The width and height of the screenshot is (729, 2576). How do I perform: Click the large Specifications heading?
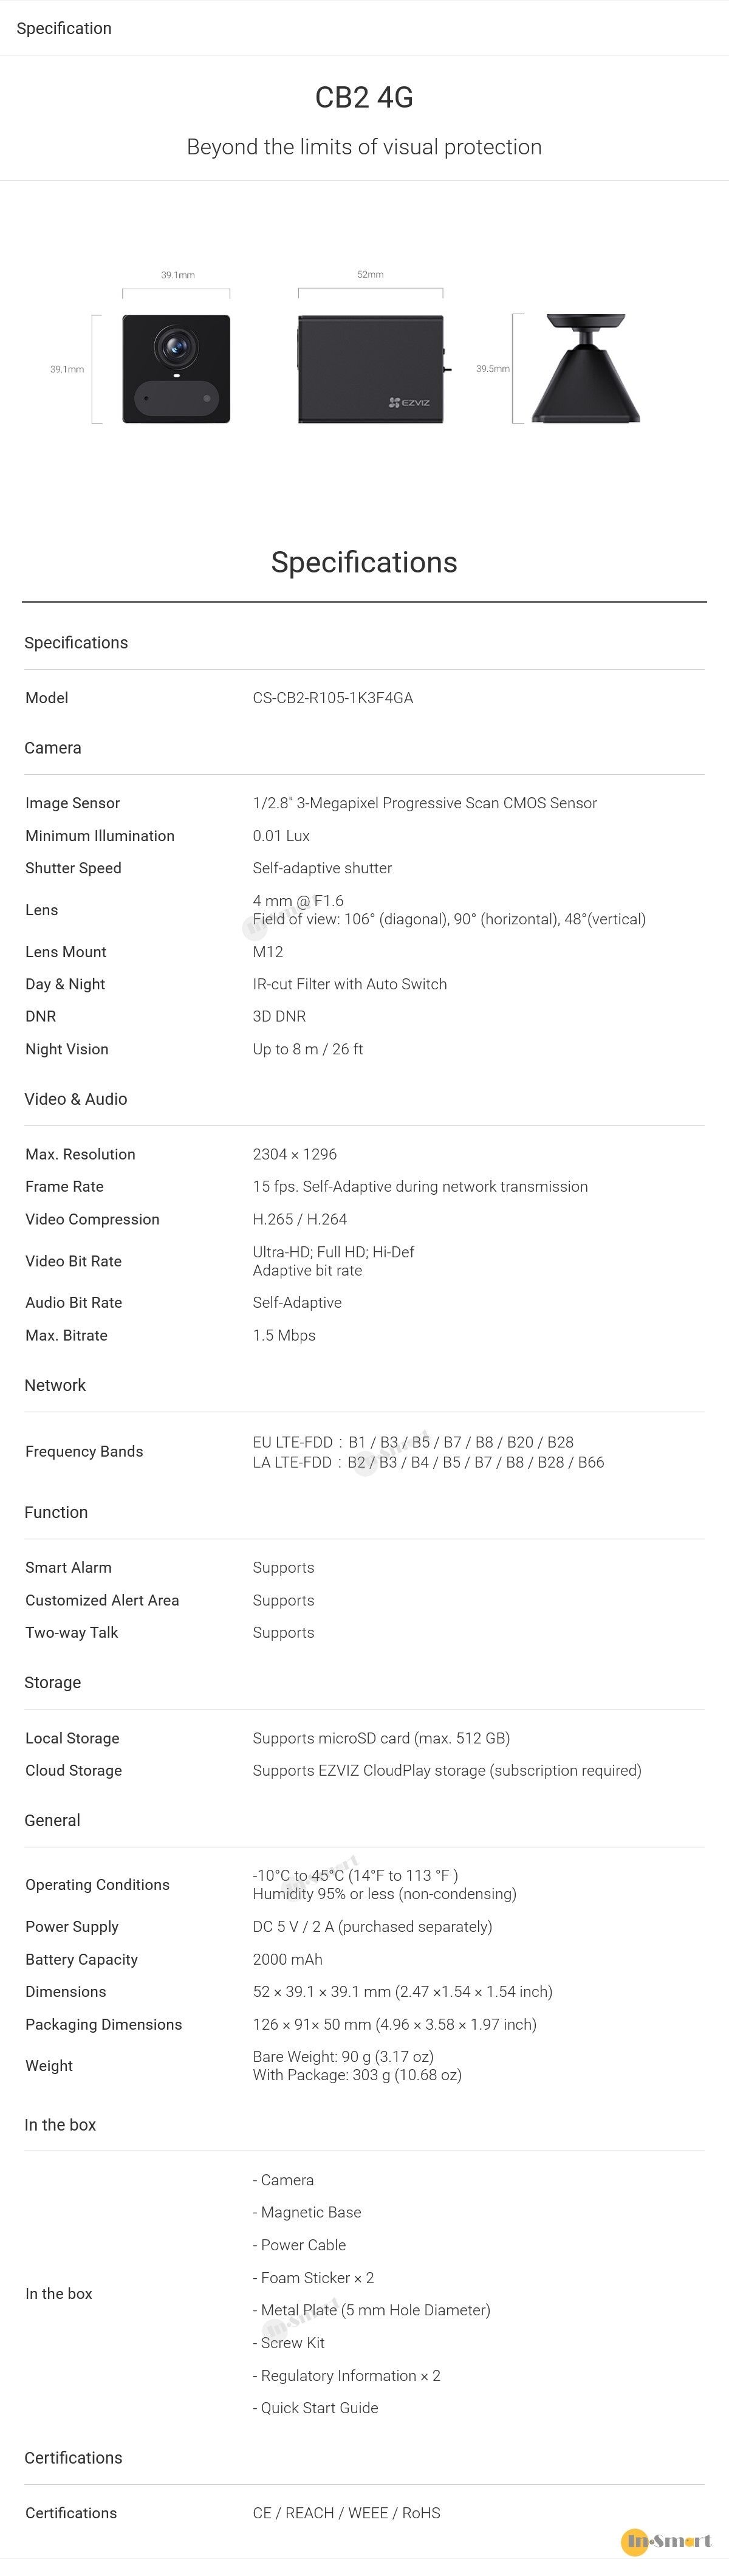click(364, 562)
